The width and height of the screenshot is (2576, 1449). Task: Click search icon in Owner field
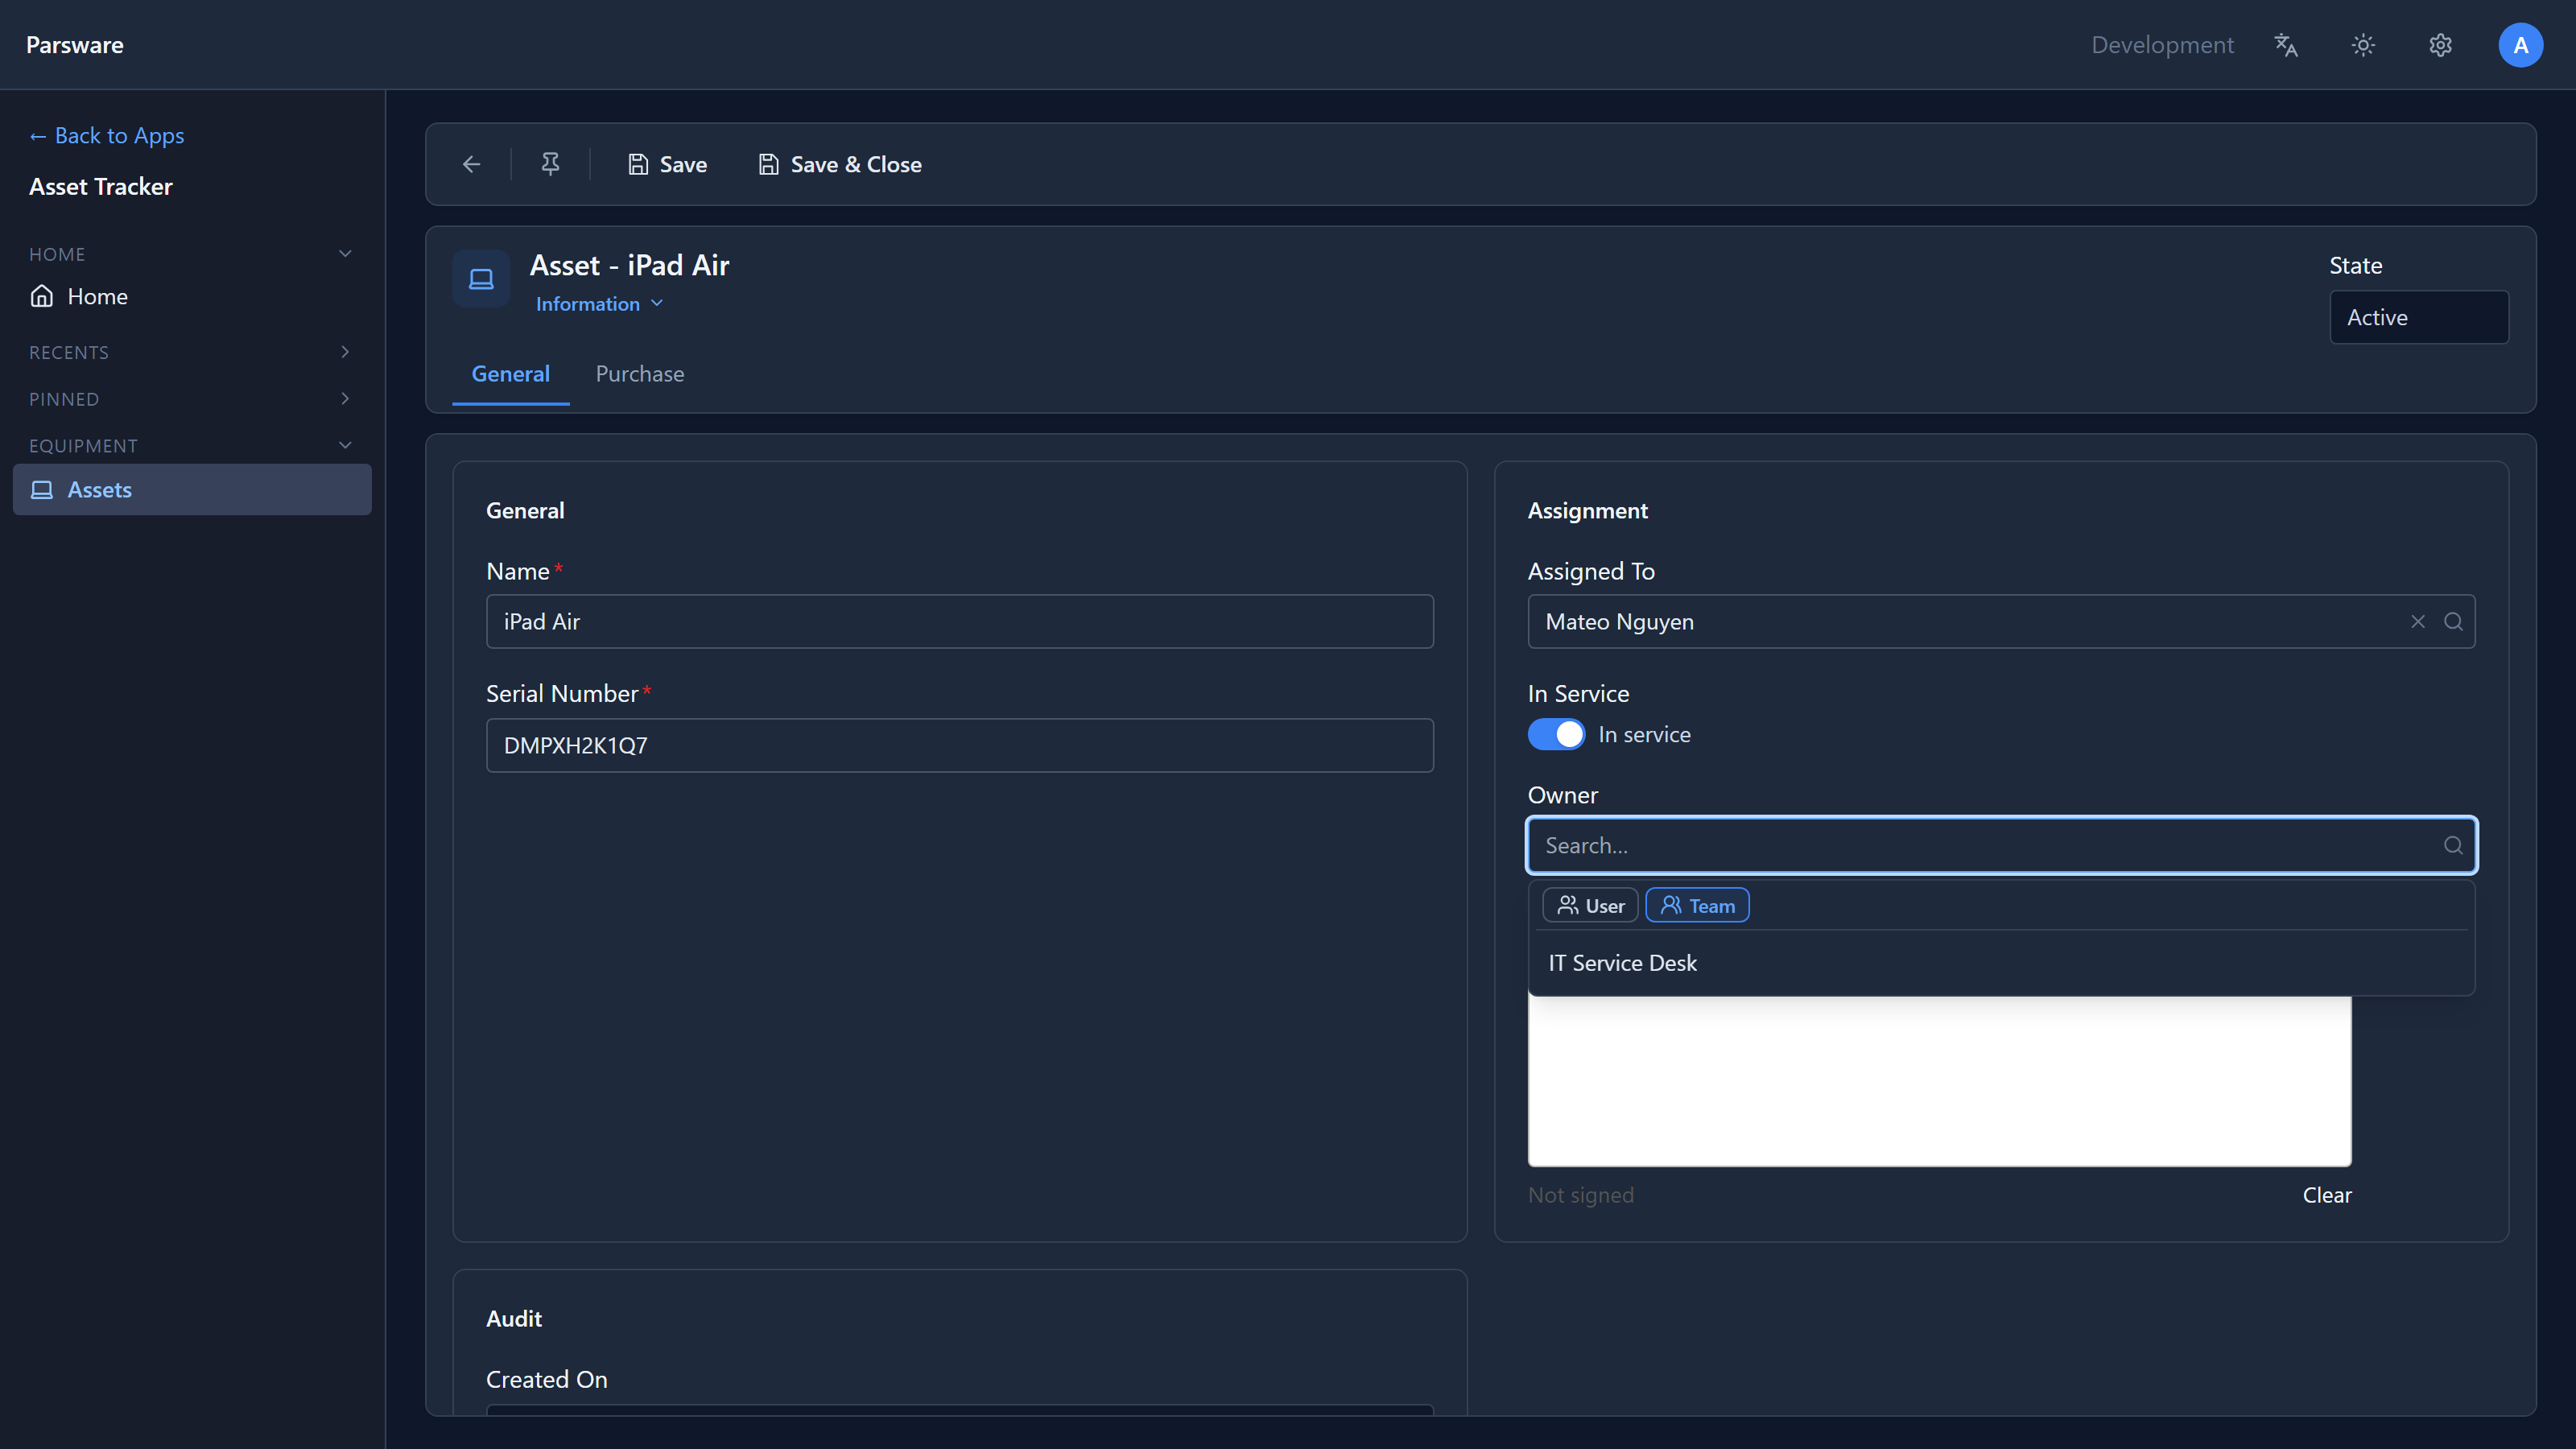pos(2453,846)
